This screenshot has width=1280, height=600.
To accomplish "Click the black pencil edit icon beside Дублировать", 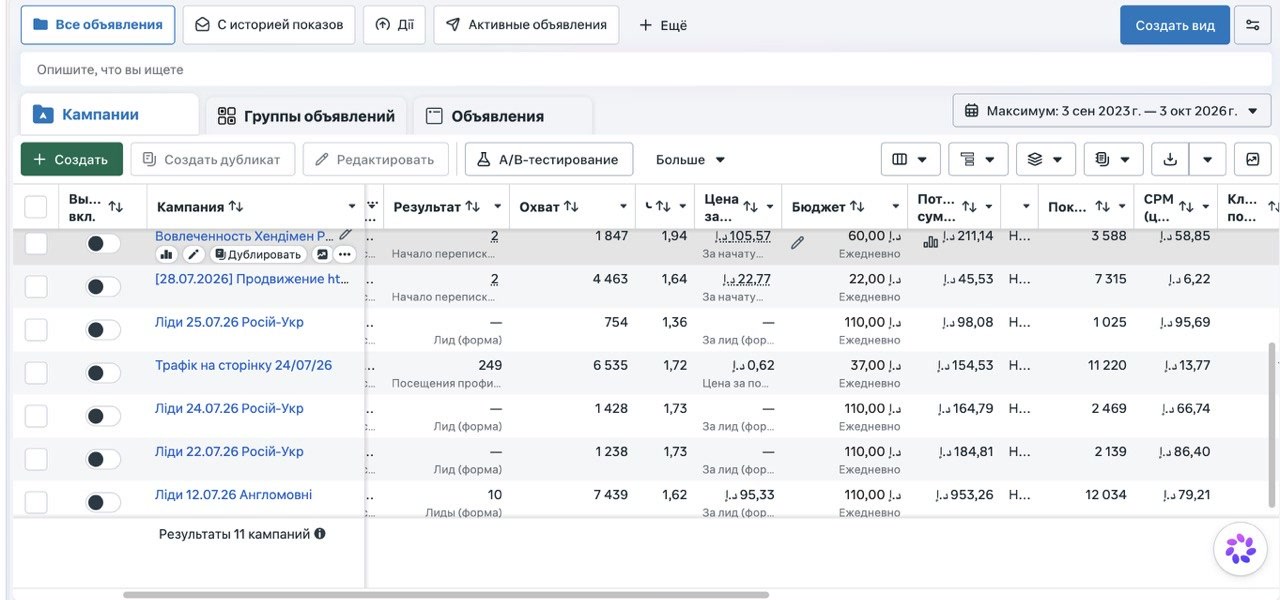I will (193, 255).
